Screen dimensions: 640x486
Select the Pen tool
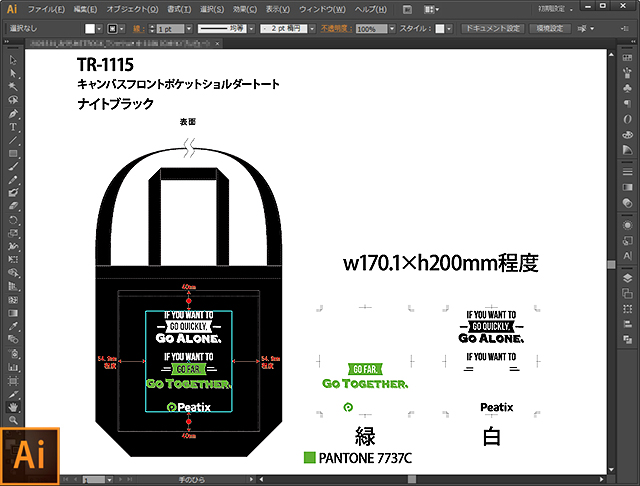[x=14, y=113]
